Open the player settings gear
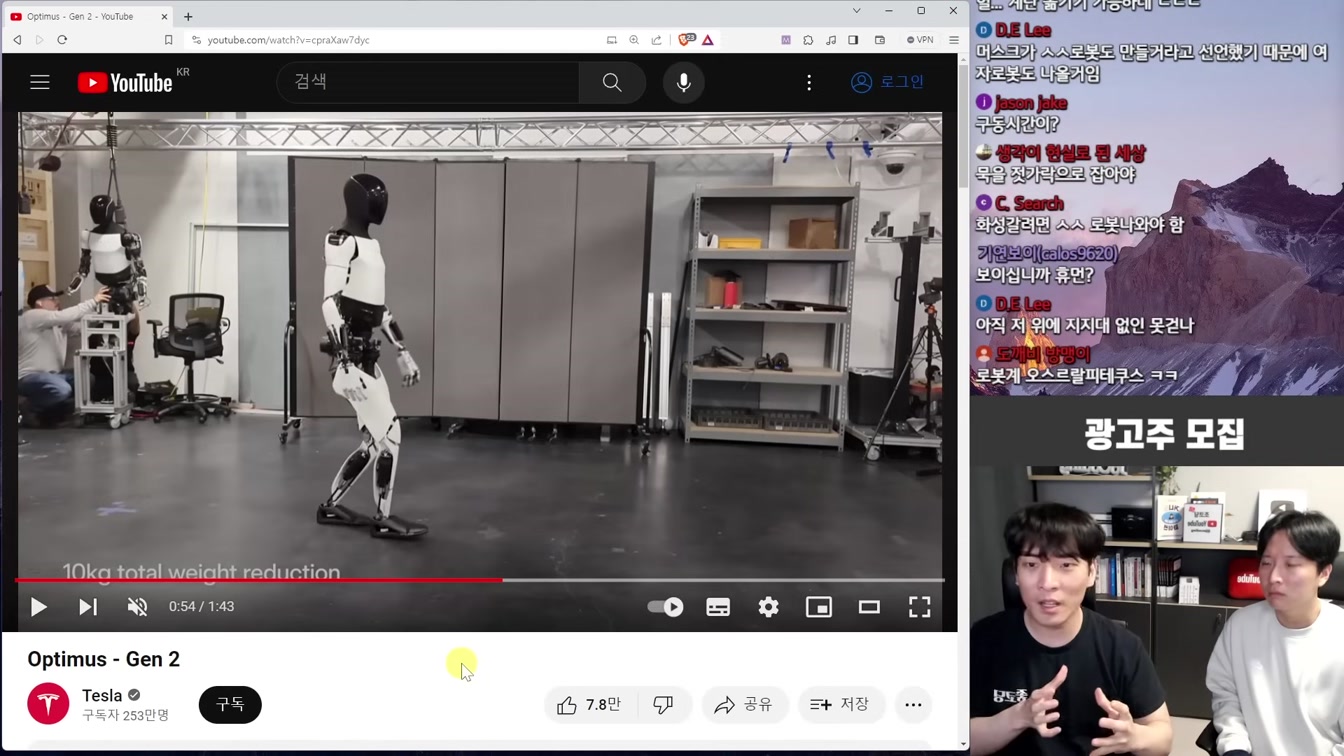1344x756 pixels. click(768, 607)
